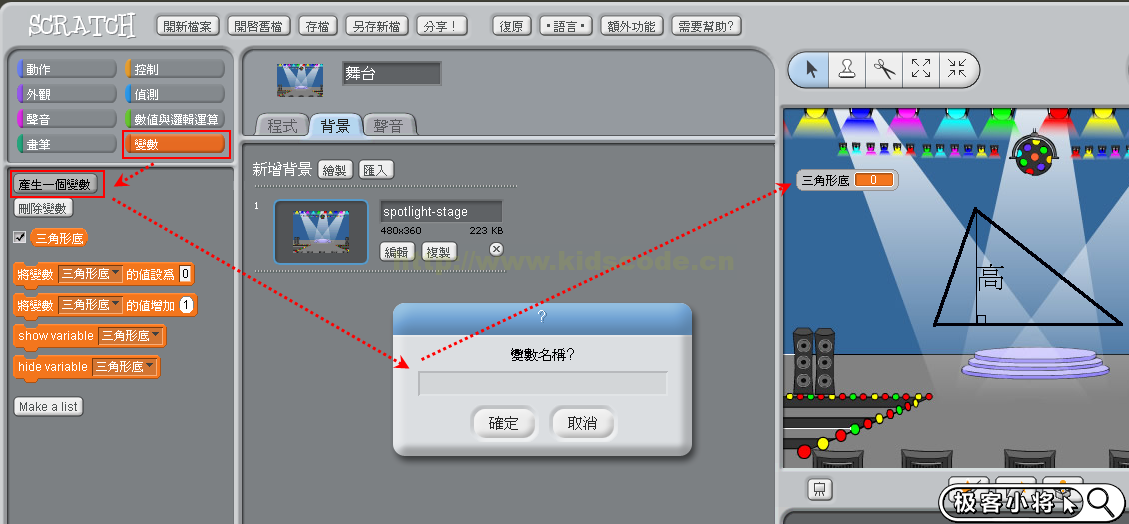1129x524 pixels.
Task: Delete the spotlight-stage background with the X icon
Action: click(496, 249)
